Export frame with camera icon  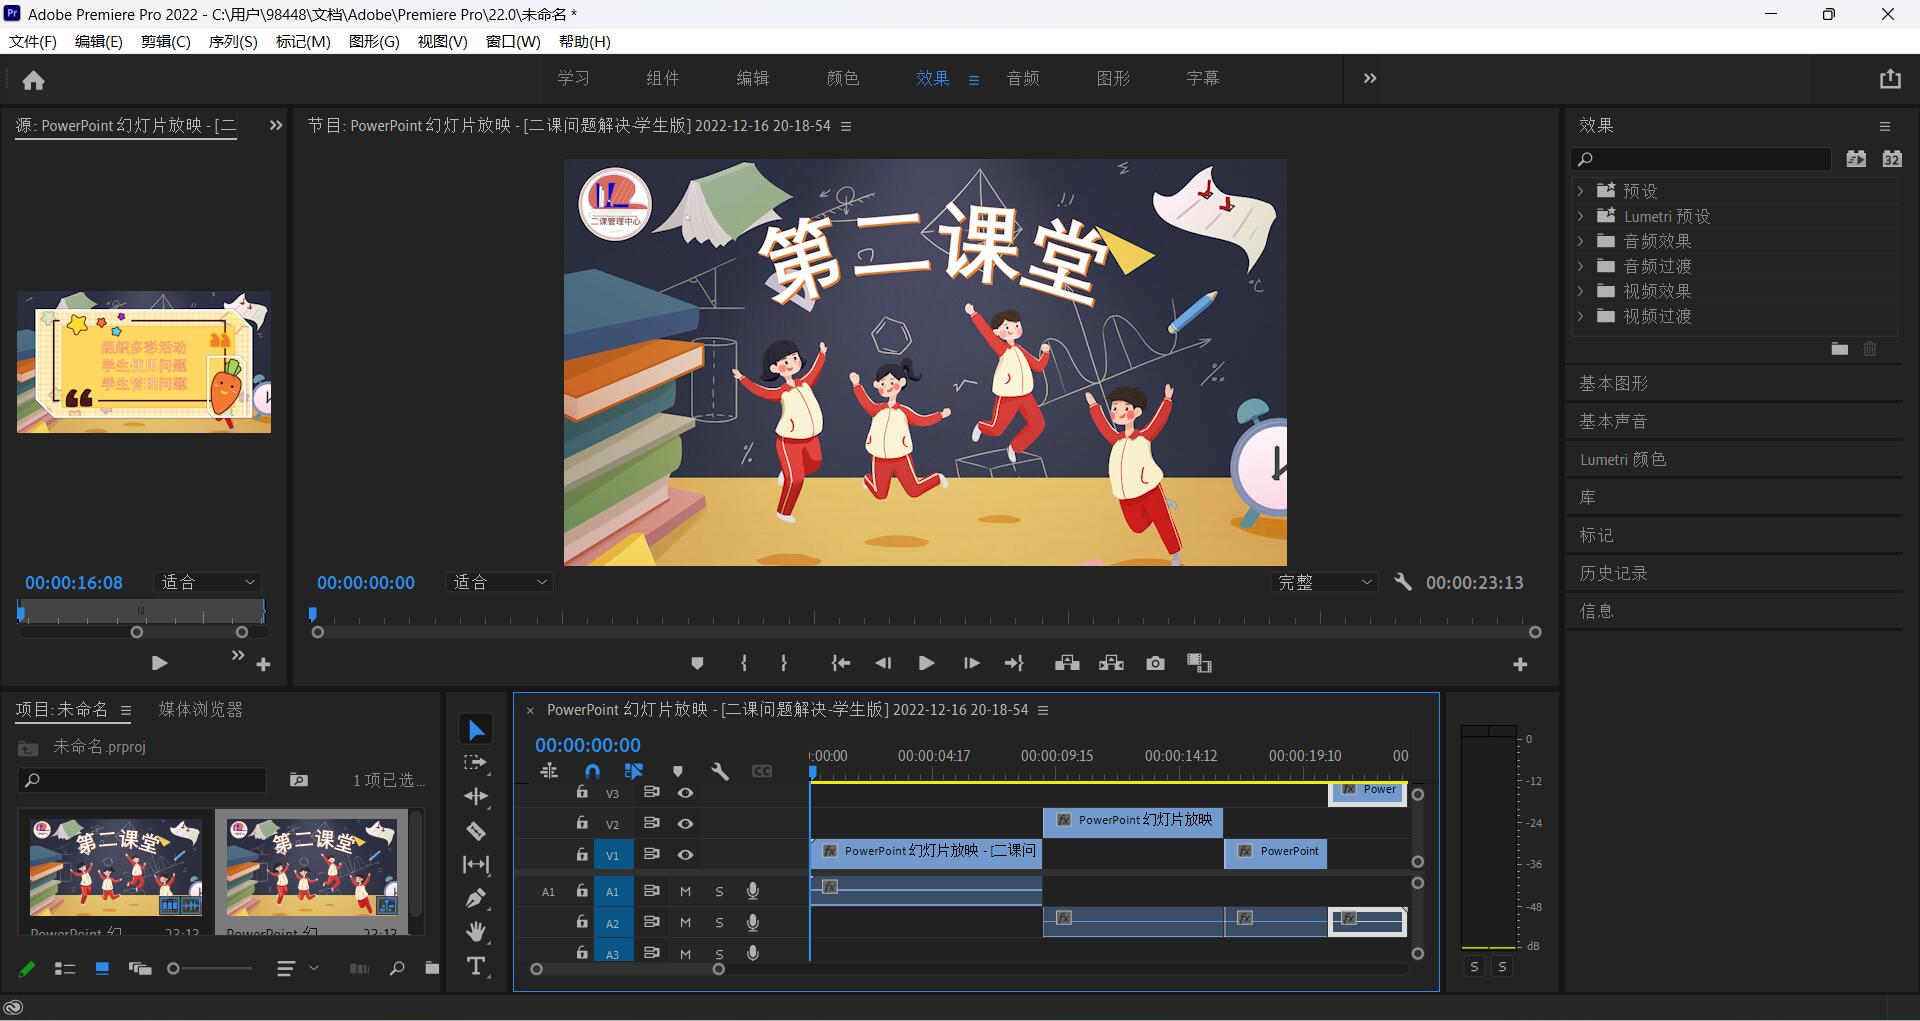1155,663
